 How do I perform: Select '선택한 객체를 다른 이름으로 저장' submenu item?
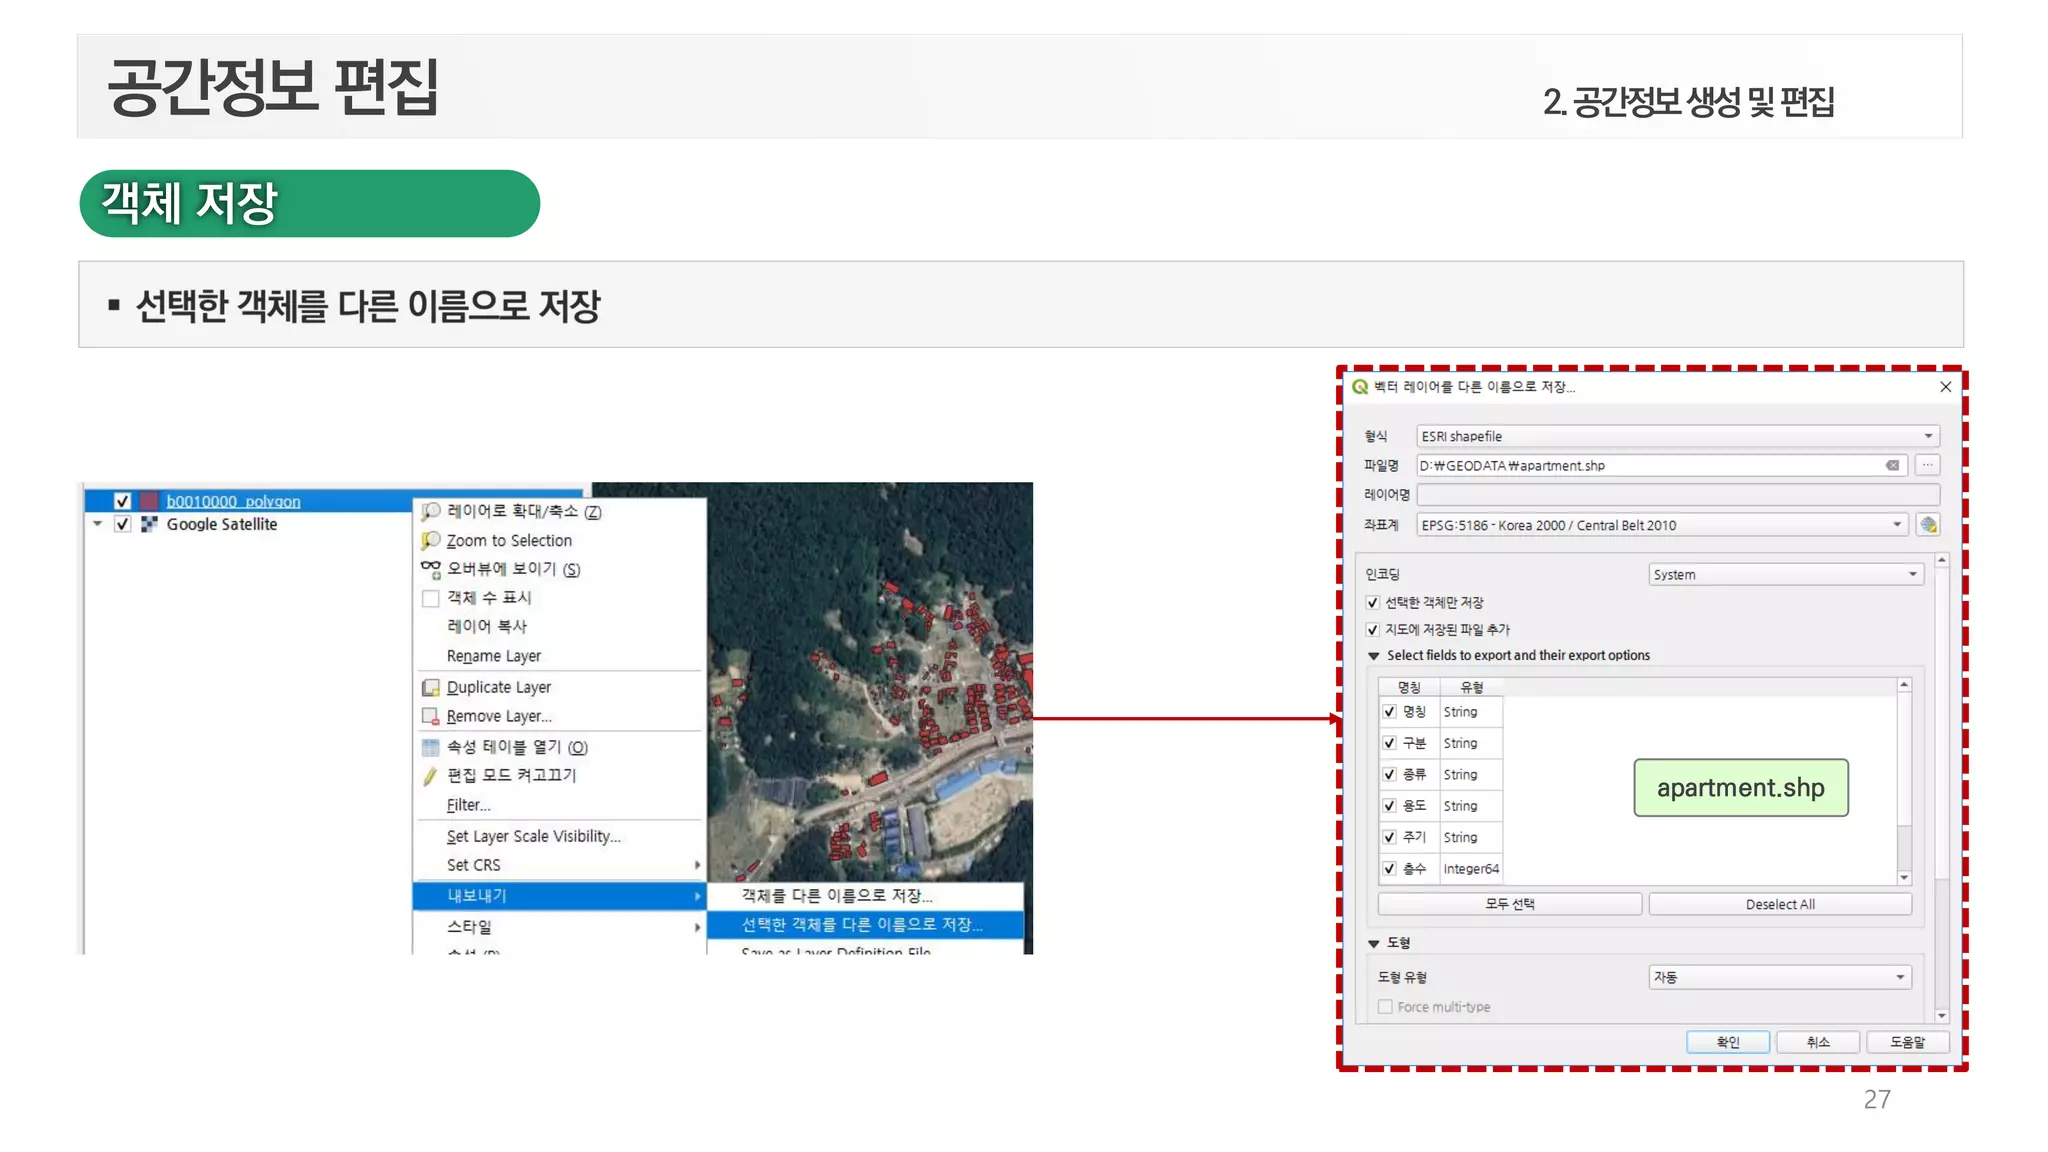click(862, 925)
